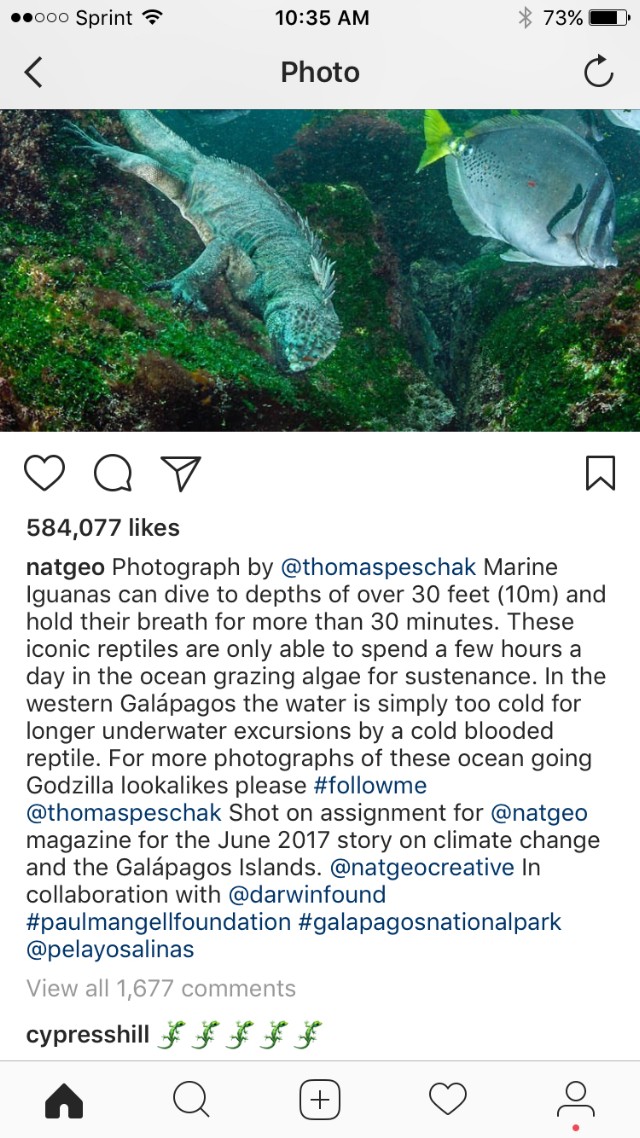Open the Activity heart tab
The width and height of the screenshot is (640, 1138).
447,1100
